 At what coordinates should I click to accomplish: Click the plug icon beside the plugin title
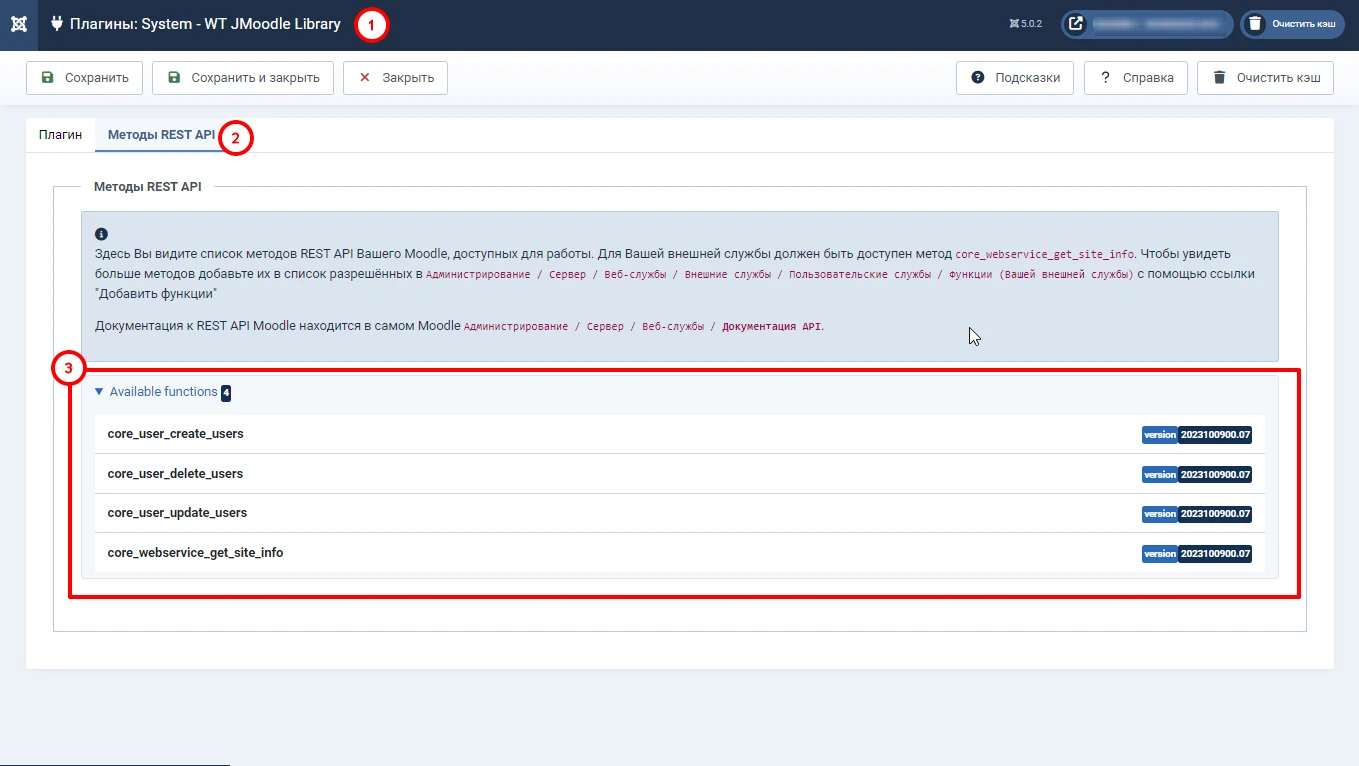point(57,24)
